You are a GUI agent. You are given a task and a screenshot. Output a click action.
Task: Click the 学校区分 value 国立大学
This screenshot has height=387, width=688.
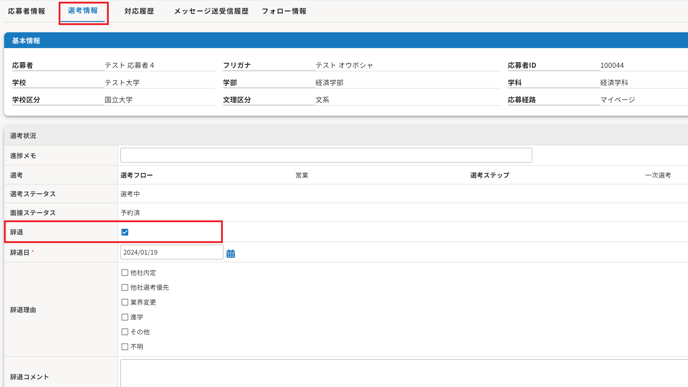pyautogui.click(x=118, y=100)
